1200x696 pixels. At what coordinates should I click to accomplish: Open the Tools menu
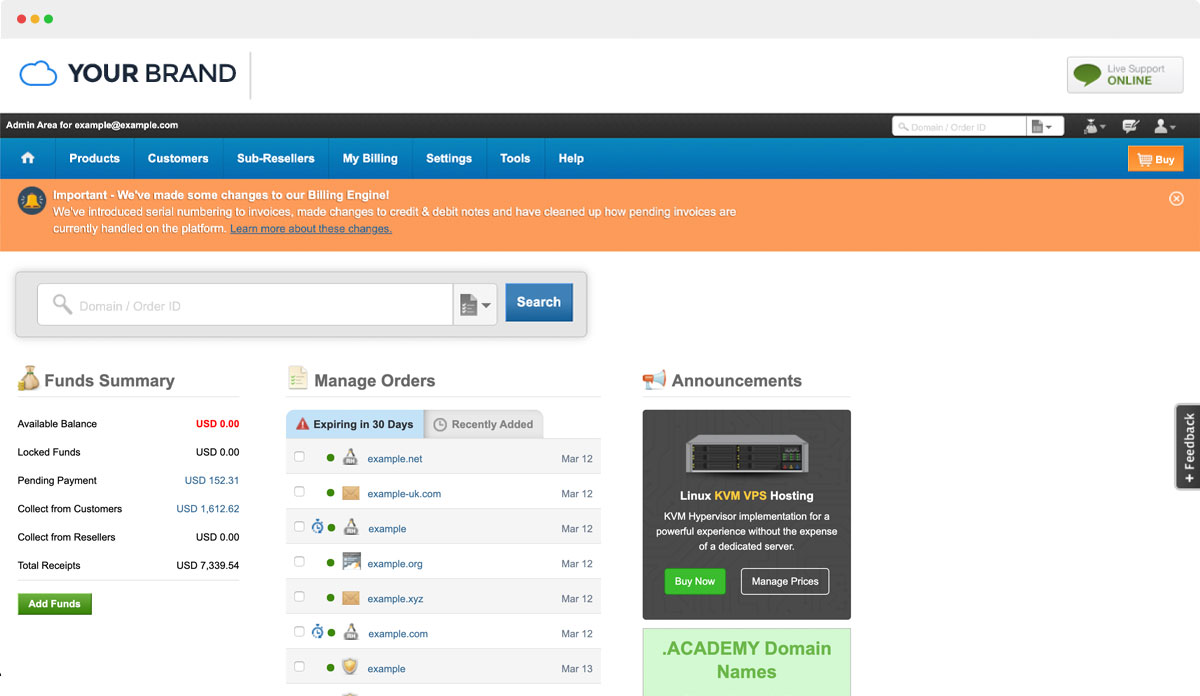pos(515,158)
